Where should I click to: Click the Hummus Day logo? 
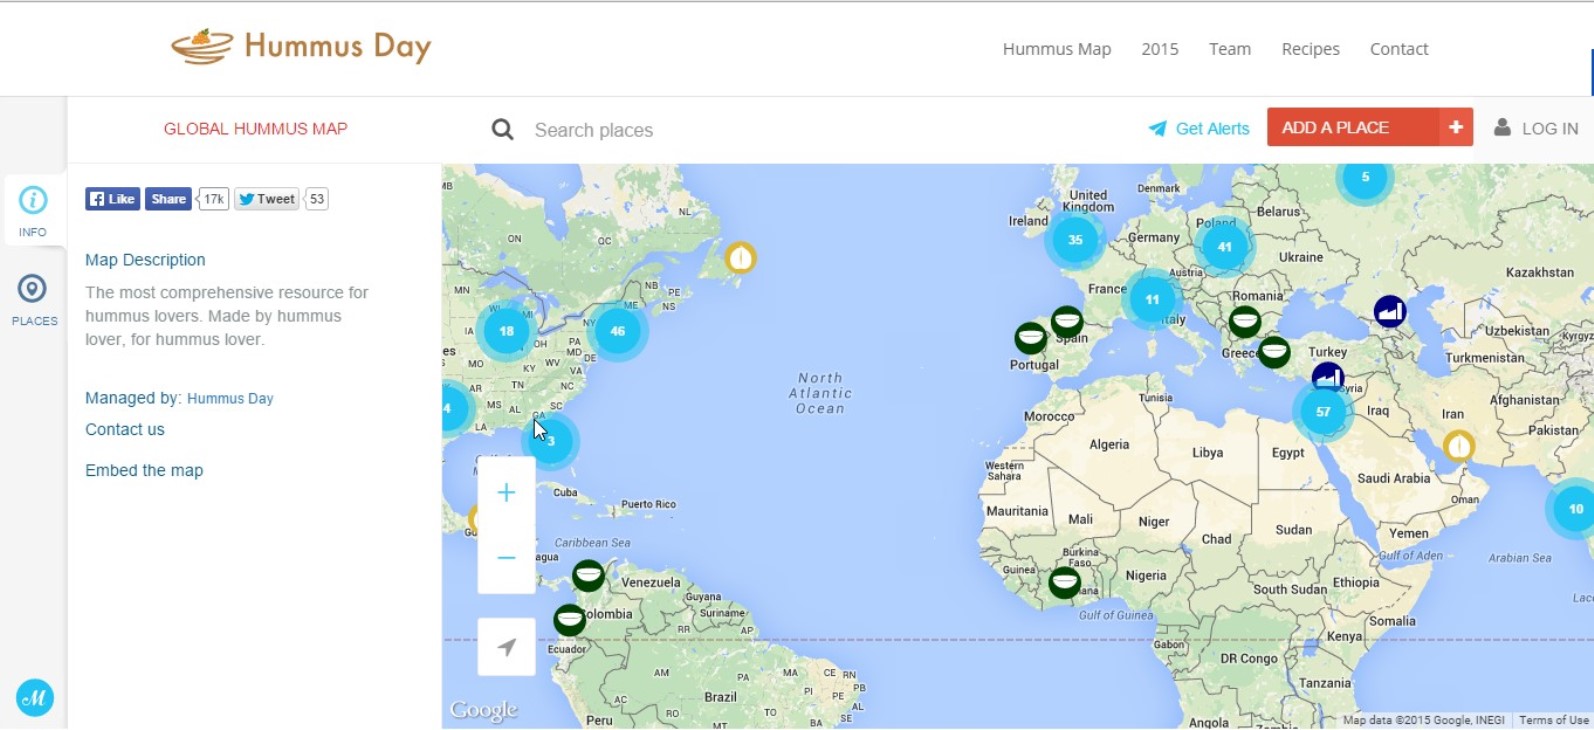pyautogui.click(x=301, y=47)
